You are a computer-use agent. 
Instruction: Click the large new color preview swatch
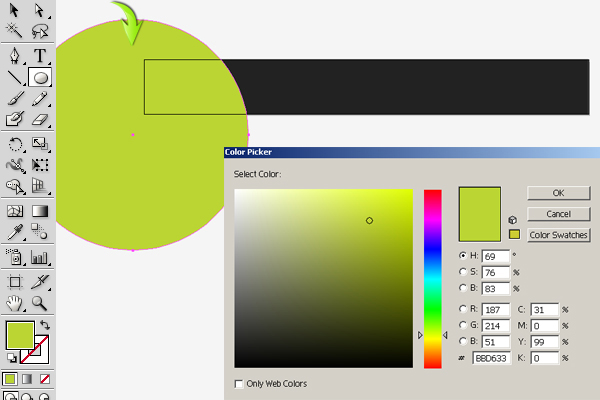pyautogui.click(x=480, y=214)
